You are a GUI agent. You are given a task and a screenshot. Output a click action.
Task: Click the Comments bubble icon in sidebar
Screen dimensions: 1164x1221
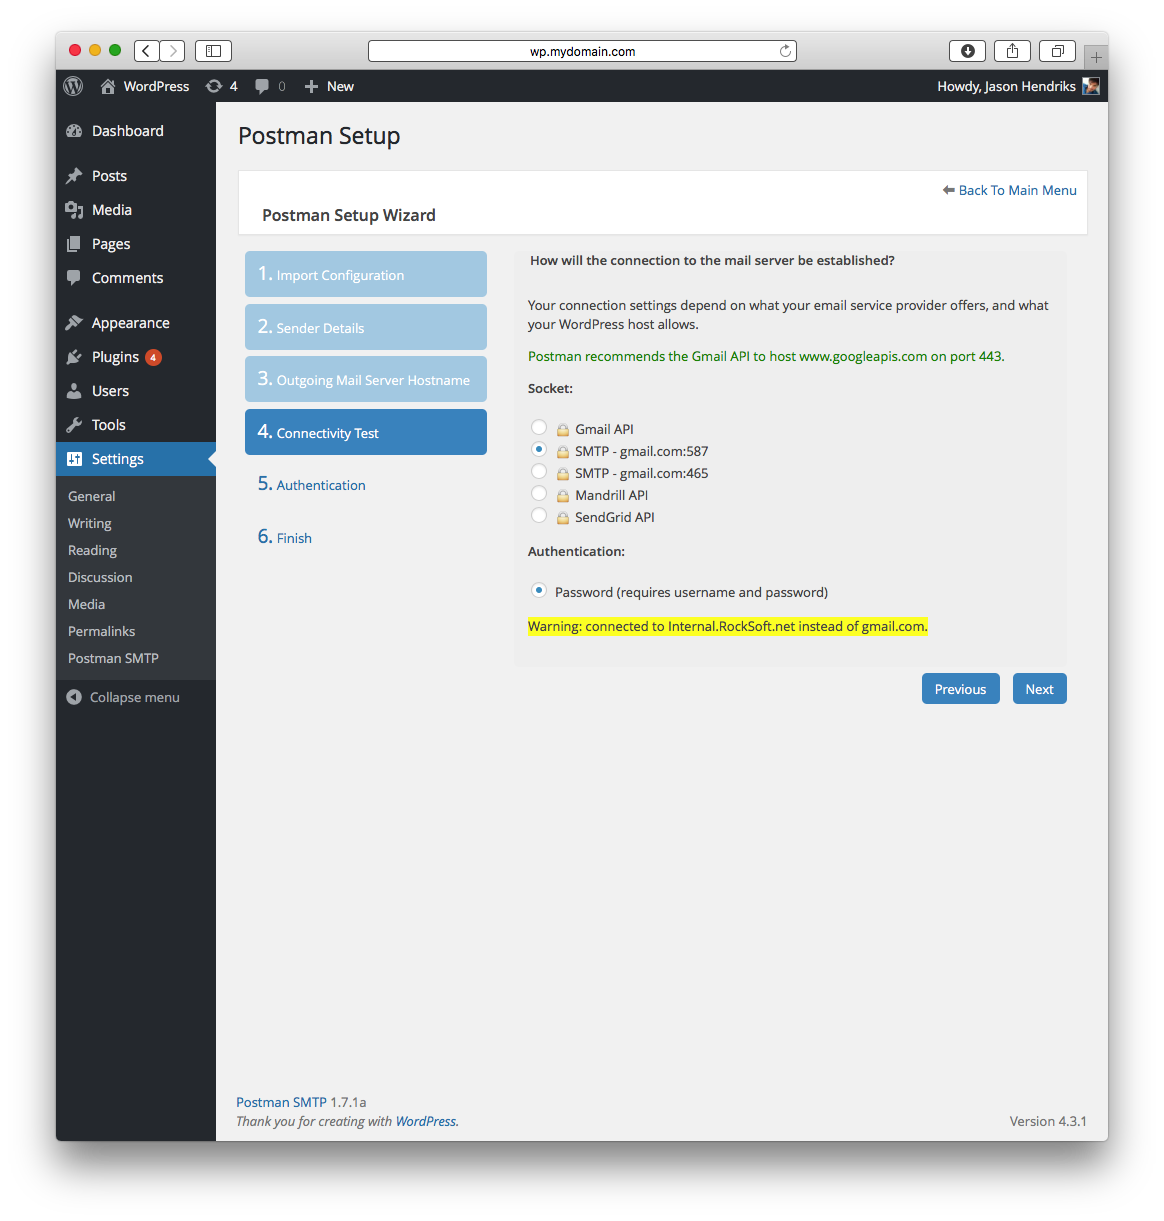coord(74,278)
